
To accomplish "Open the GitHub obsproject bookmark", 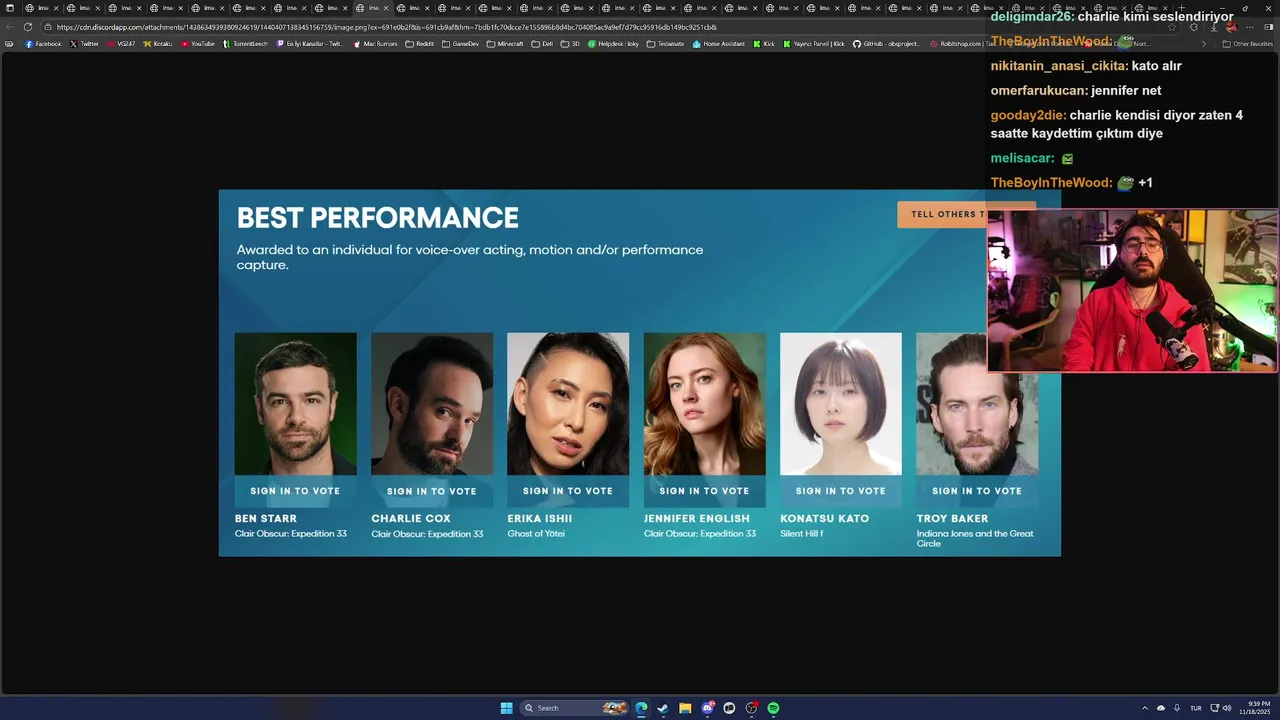I will click(886, 44).
